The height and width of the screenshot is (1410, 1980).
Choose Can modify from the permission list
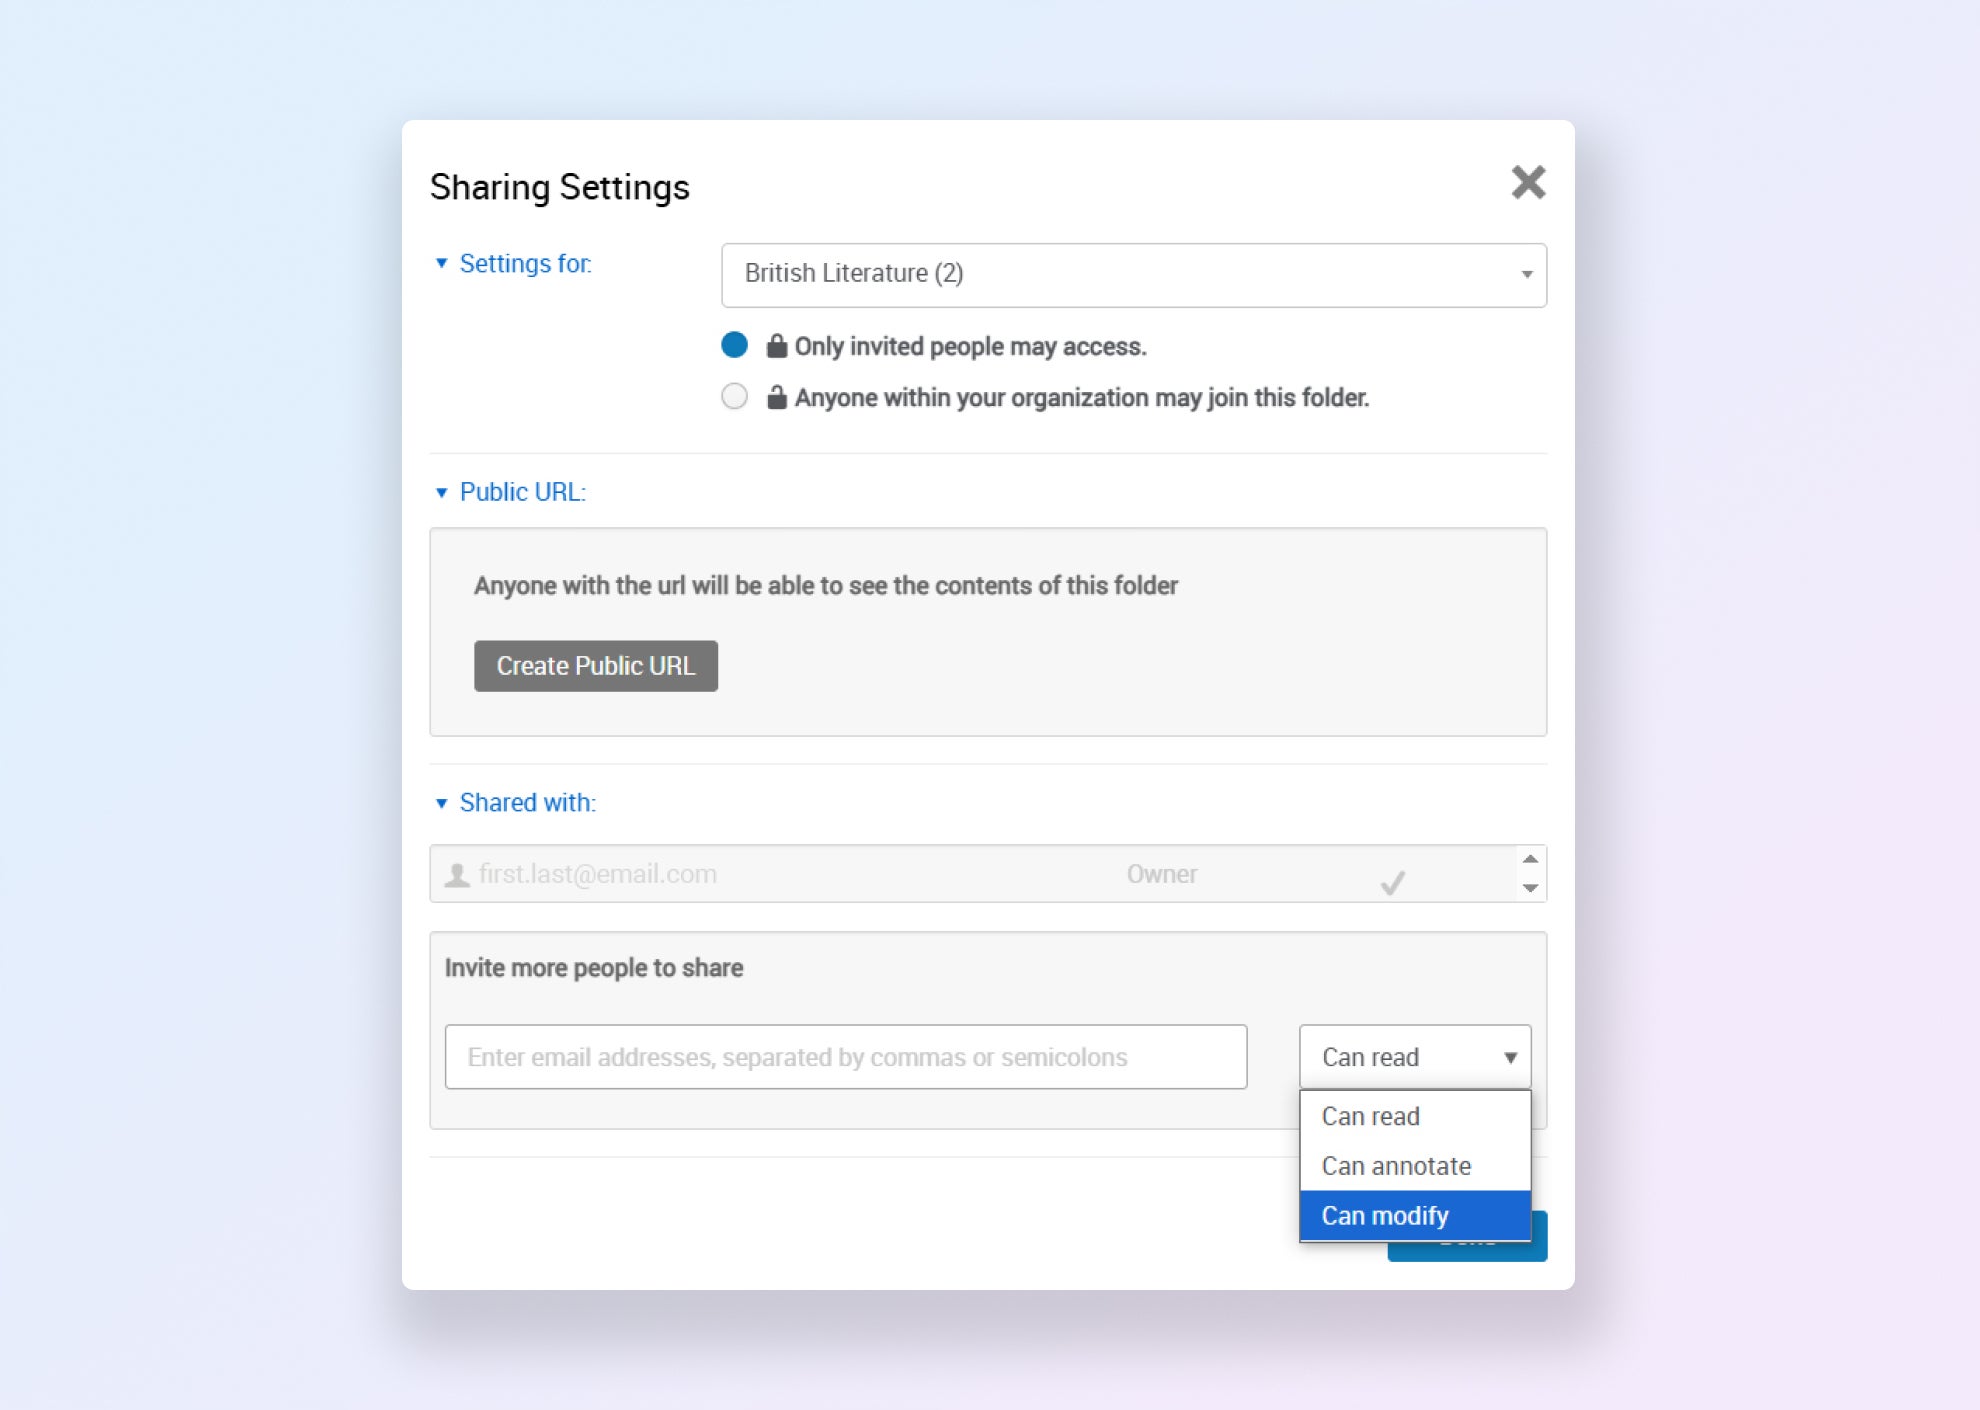click(x=1385, y=1215)
